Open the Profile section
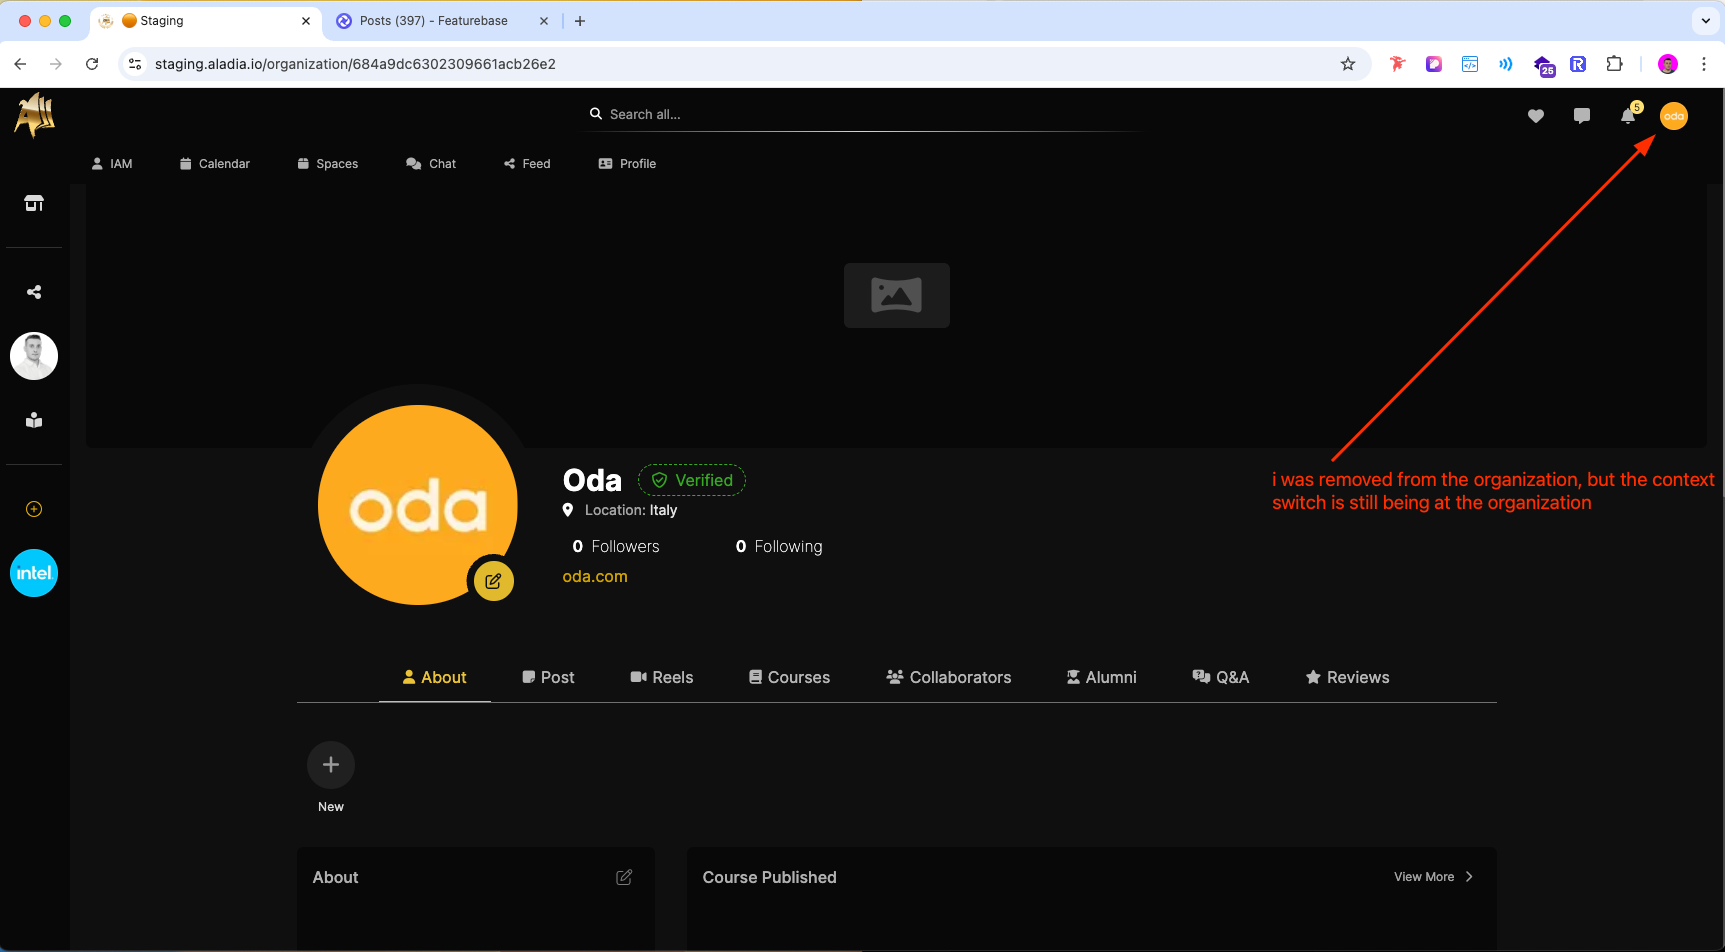Screen dimensions: 1725x952 pos(627,164)
